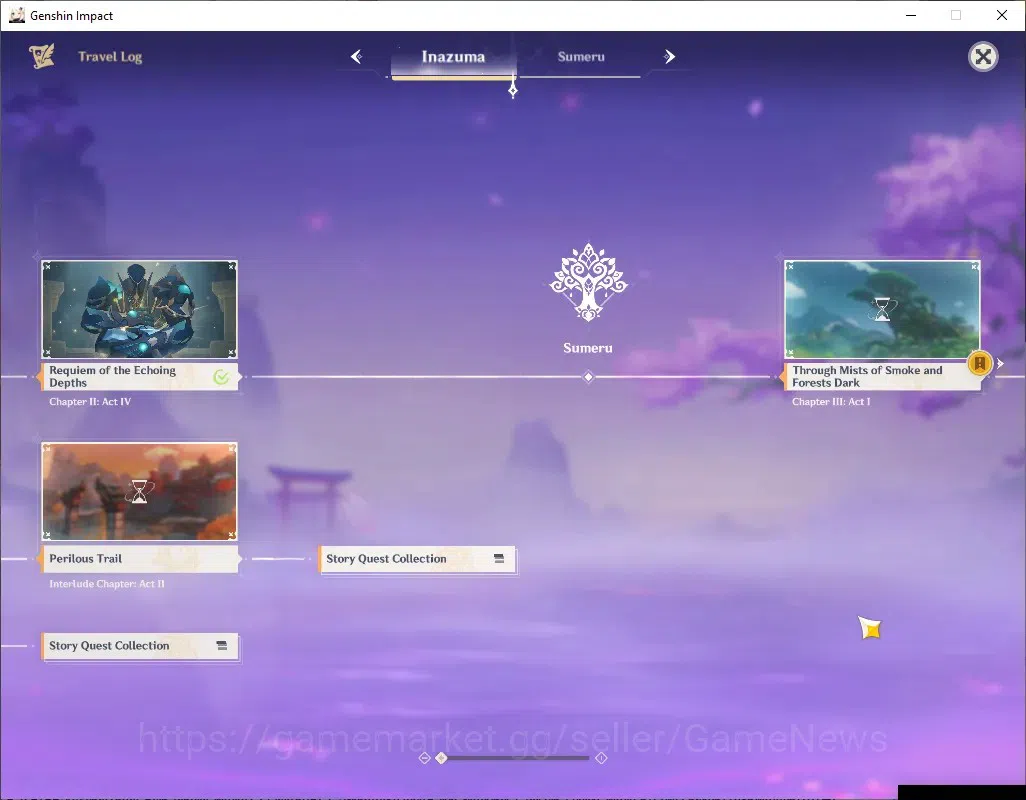This screenshot has height=800, width=1026.
Task: Click the Chapter III: Act I text
Action: coord(831,402)
